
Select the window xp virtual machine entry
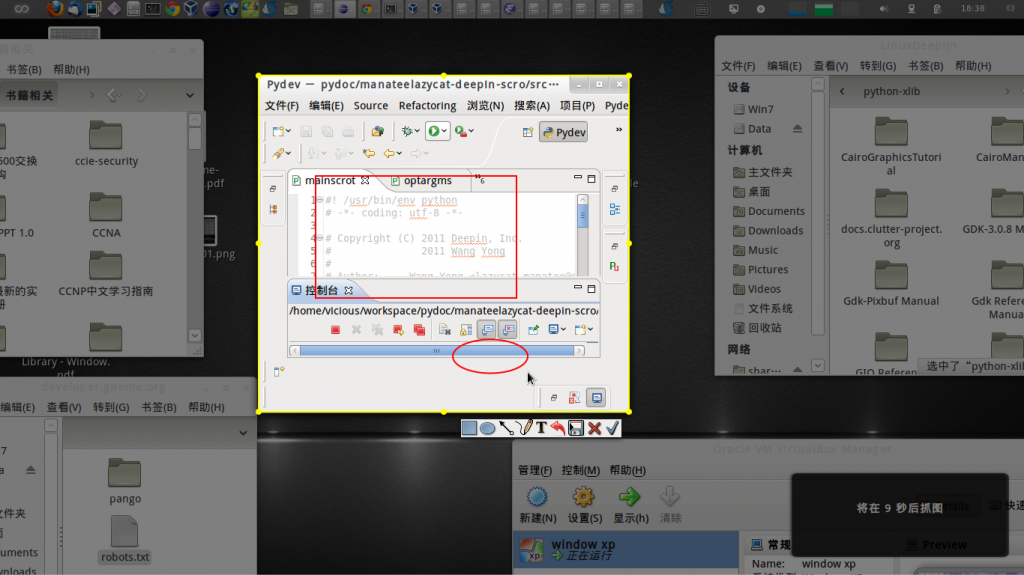[626, 550]
